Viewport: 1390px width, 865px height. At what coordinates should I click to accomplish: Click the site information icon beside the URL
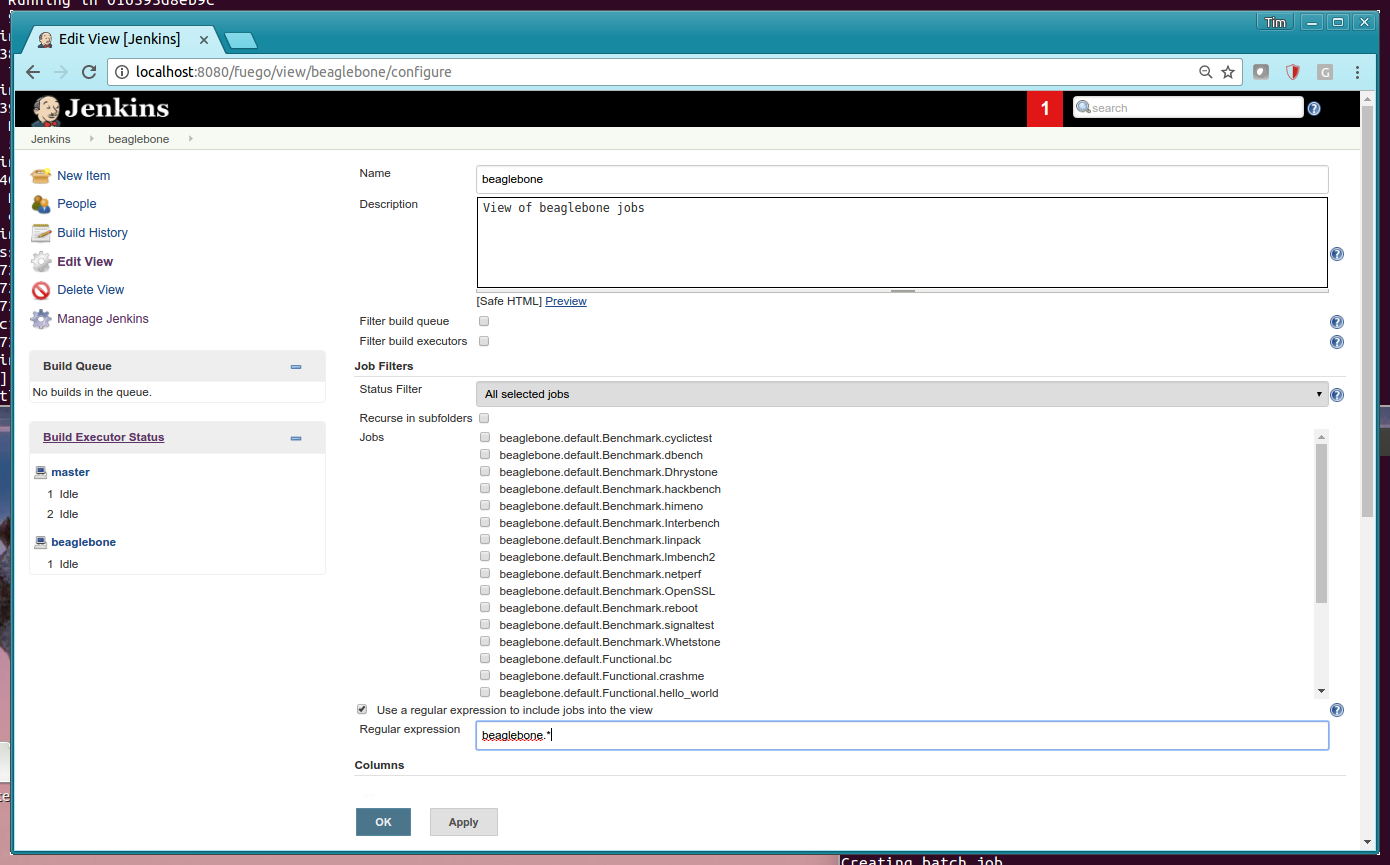[122, 72]
